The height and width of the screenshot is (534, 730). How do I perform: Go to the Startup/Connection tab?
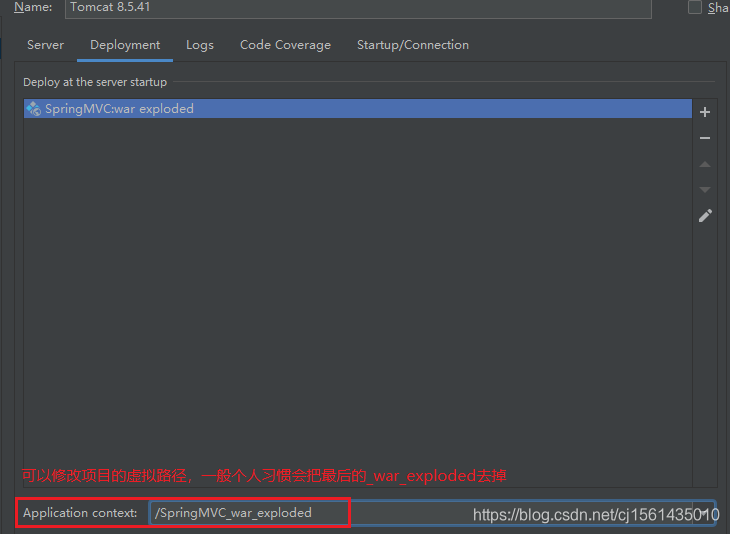pyautogui.click(x=413, y=45)
